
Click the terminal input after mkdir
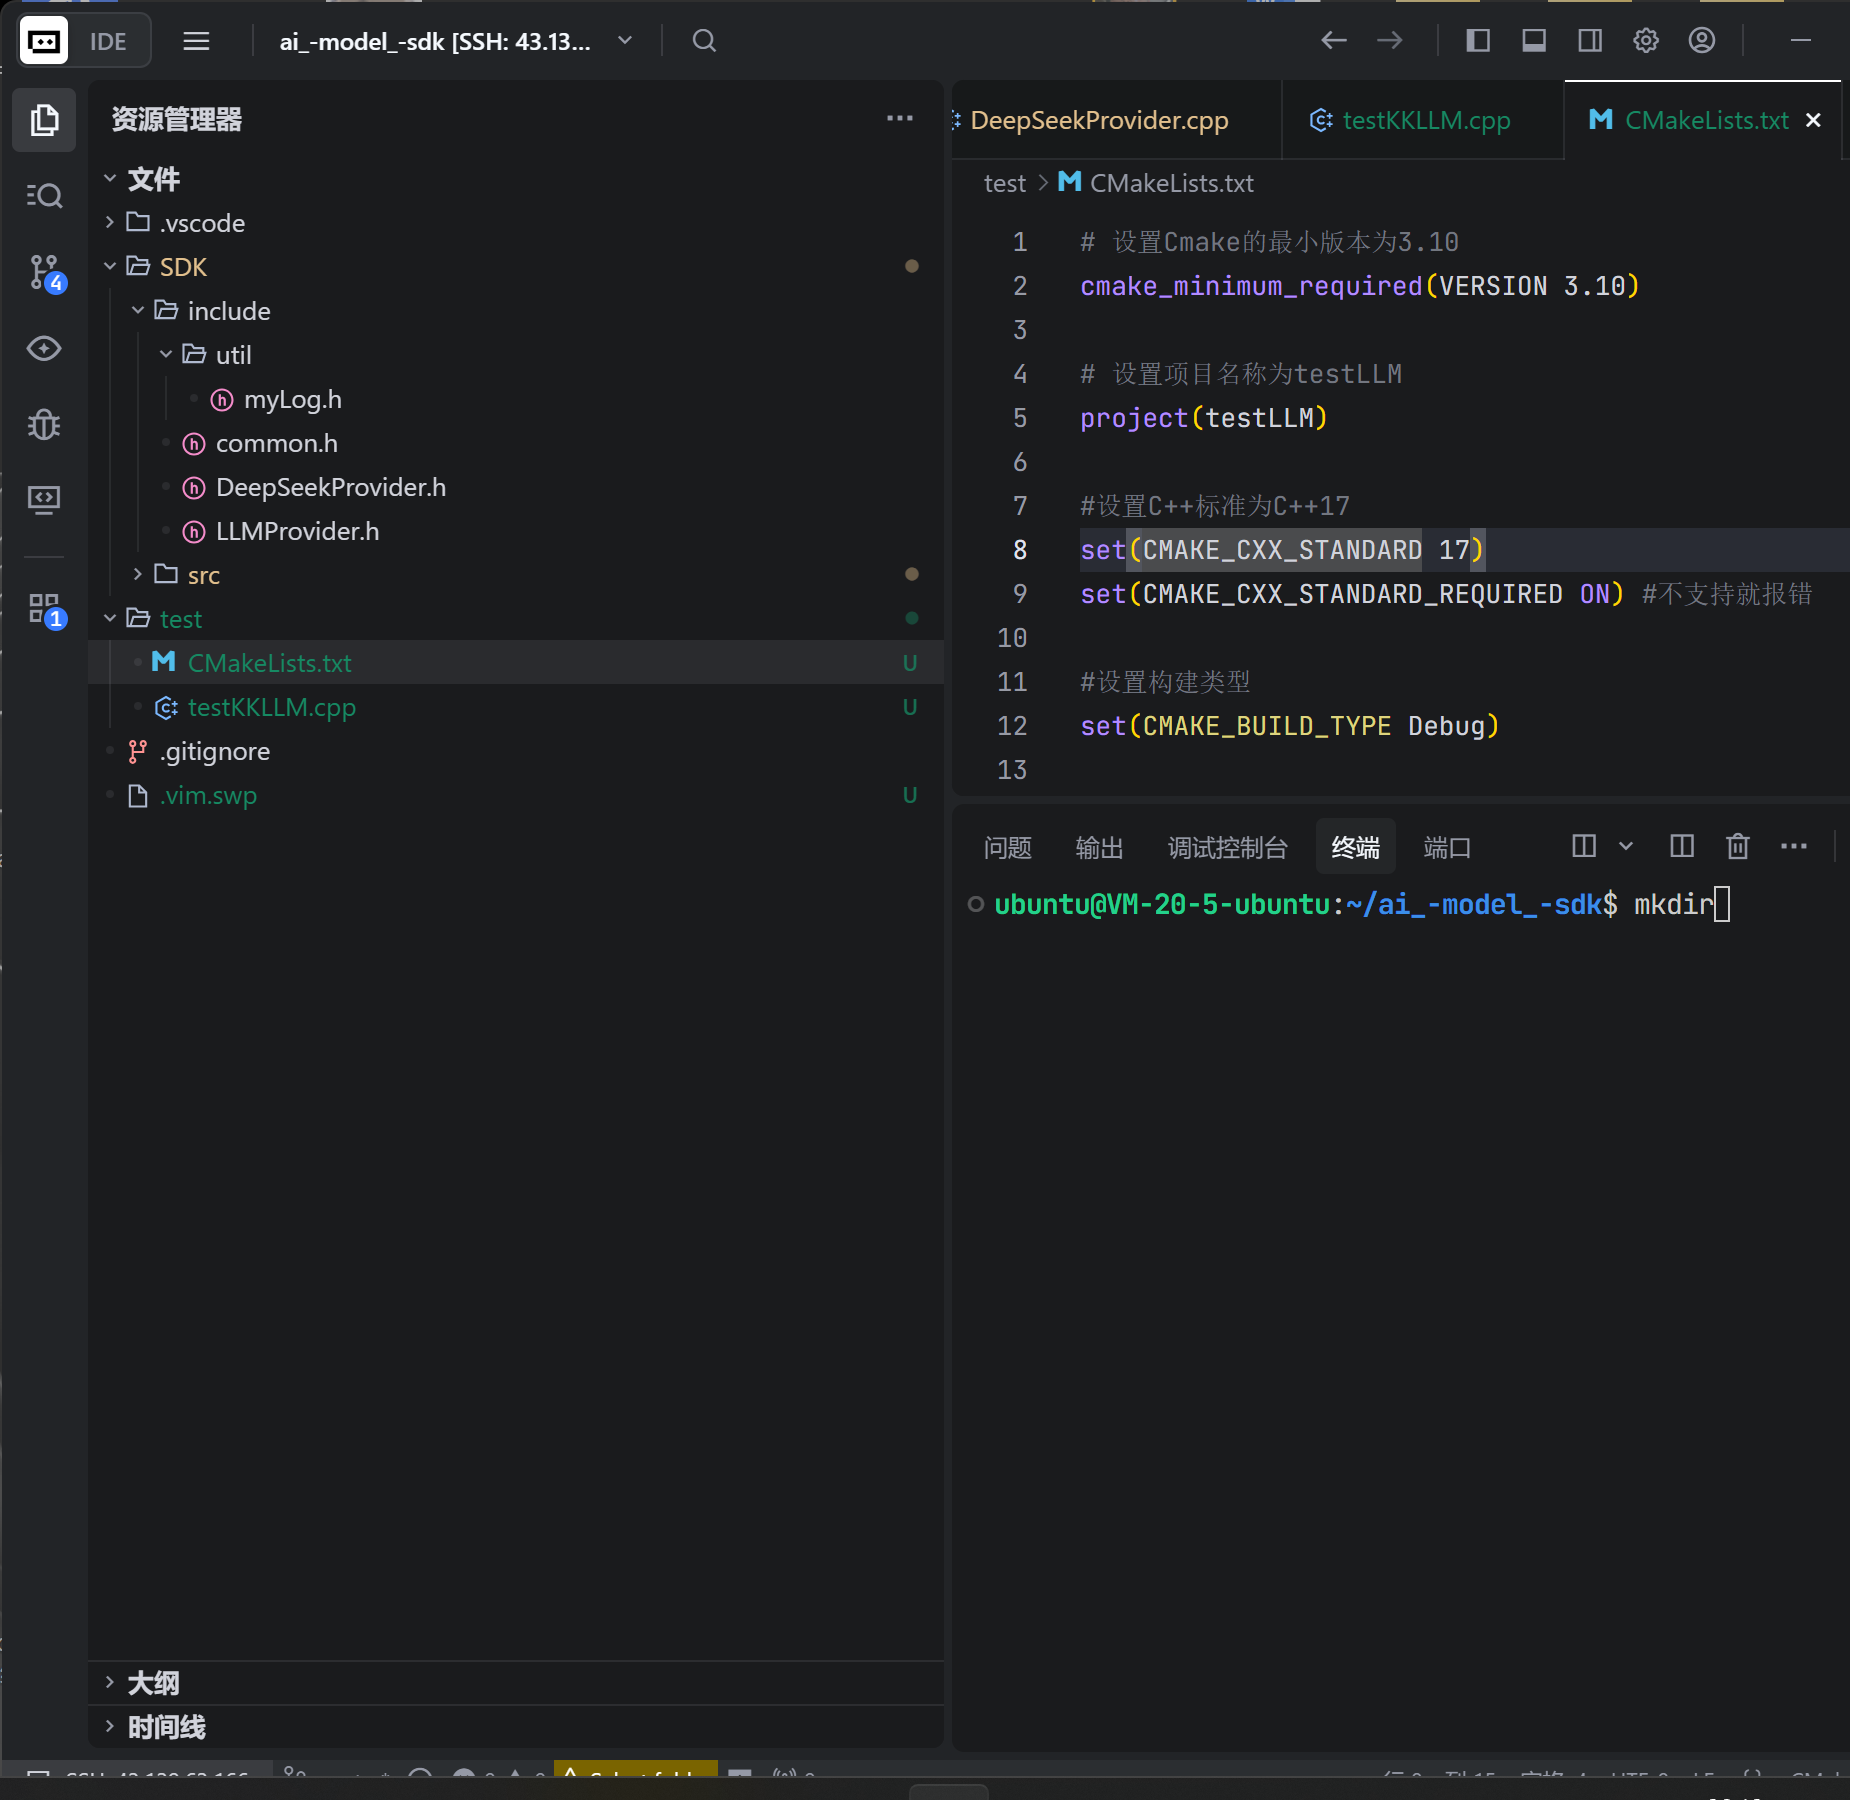1721,905
